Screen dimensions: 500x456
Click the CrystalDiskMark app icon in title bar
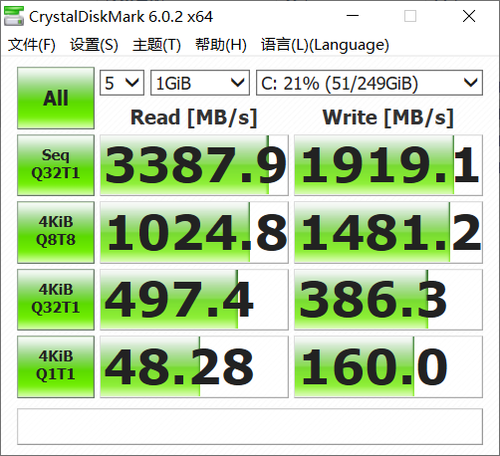[x=14, y=16]
